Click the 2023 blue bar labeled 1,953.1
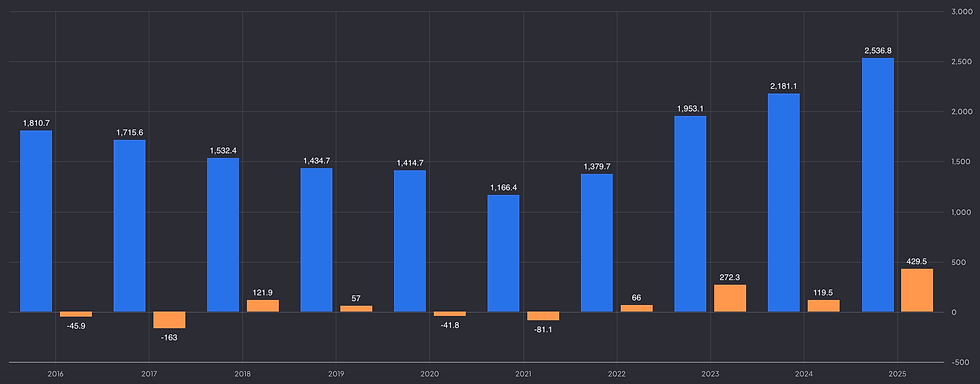 [x=691, y=214]
